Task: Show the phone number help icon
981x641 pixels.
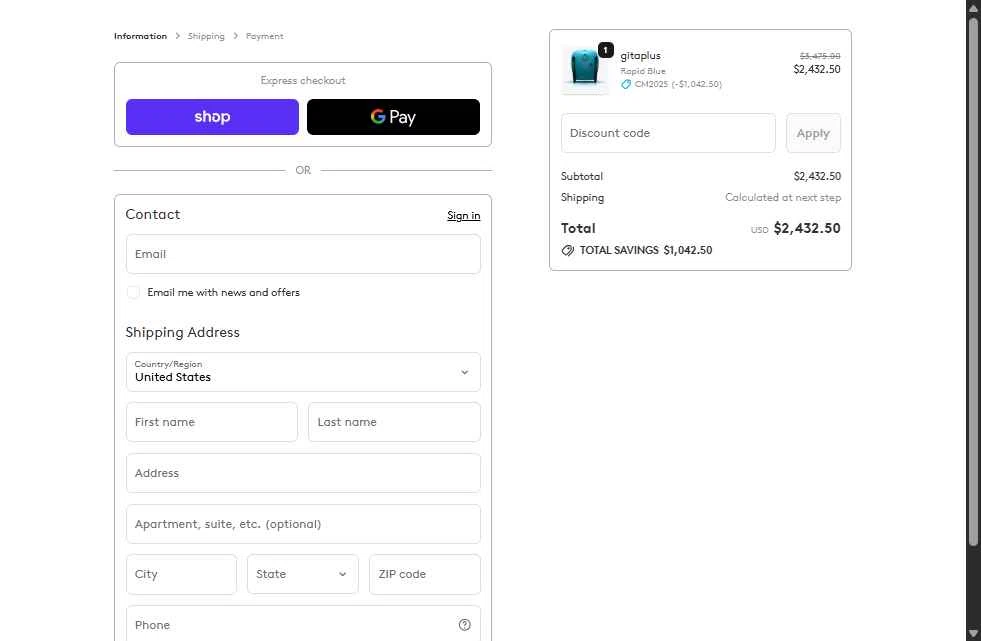Action: (x=464, y=625)
